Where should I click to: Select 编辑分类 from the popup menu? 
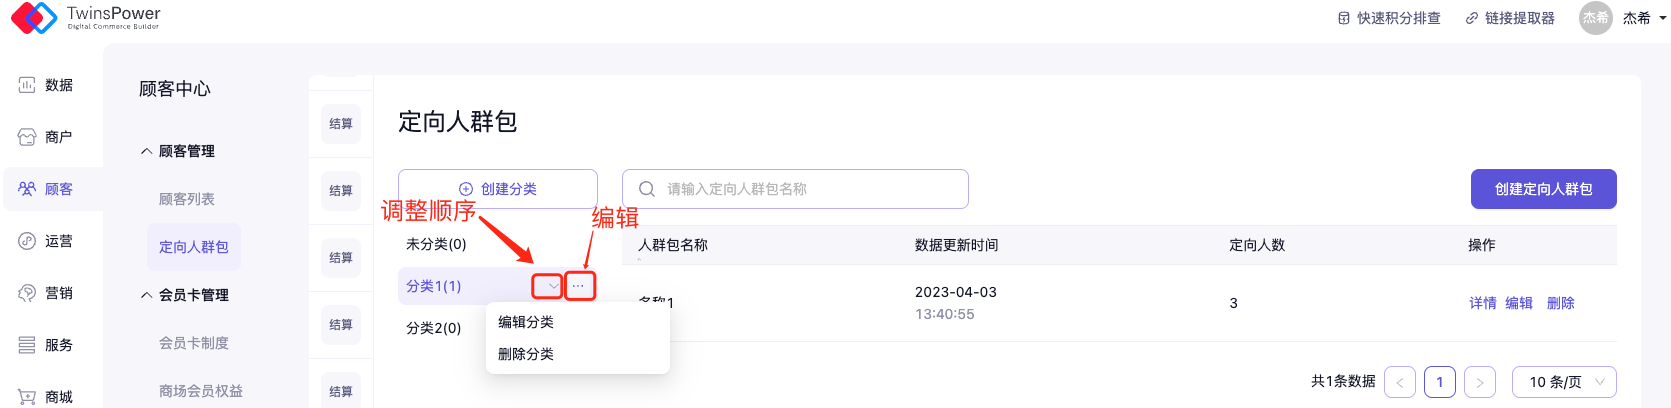526,322
